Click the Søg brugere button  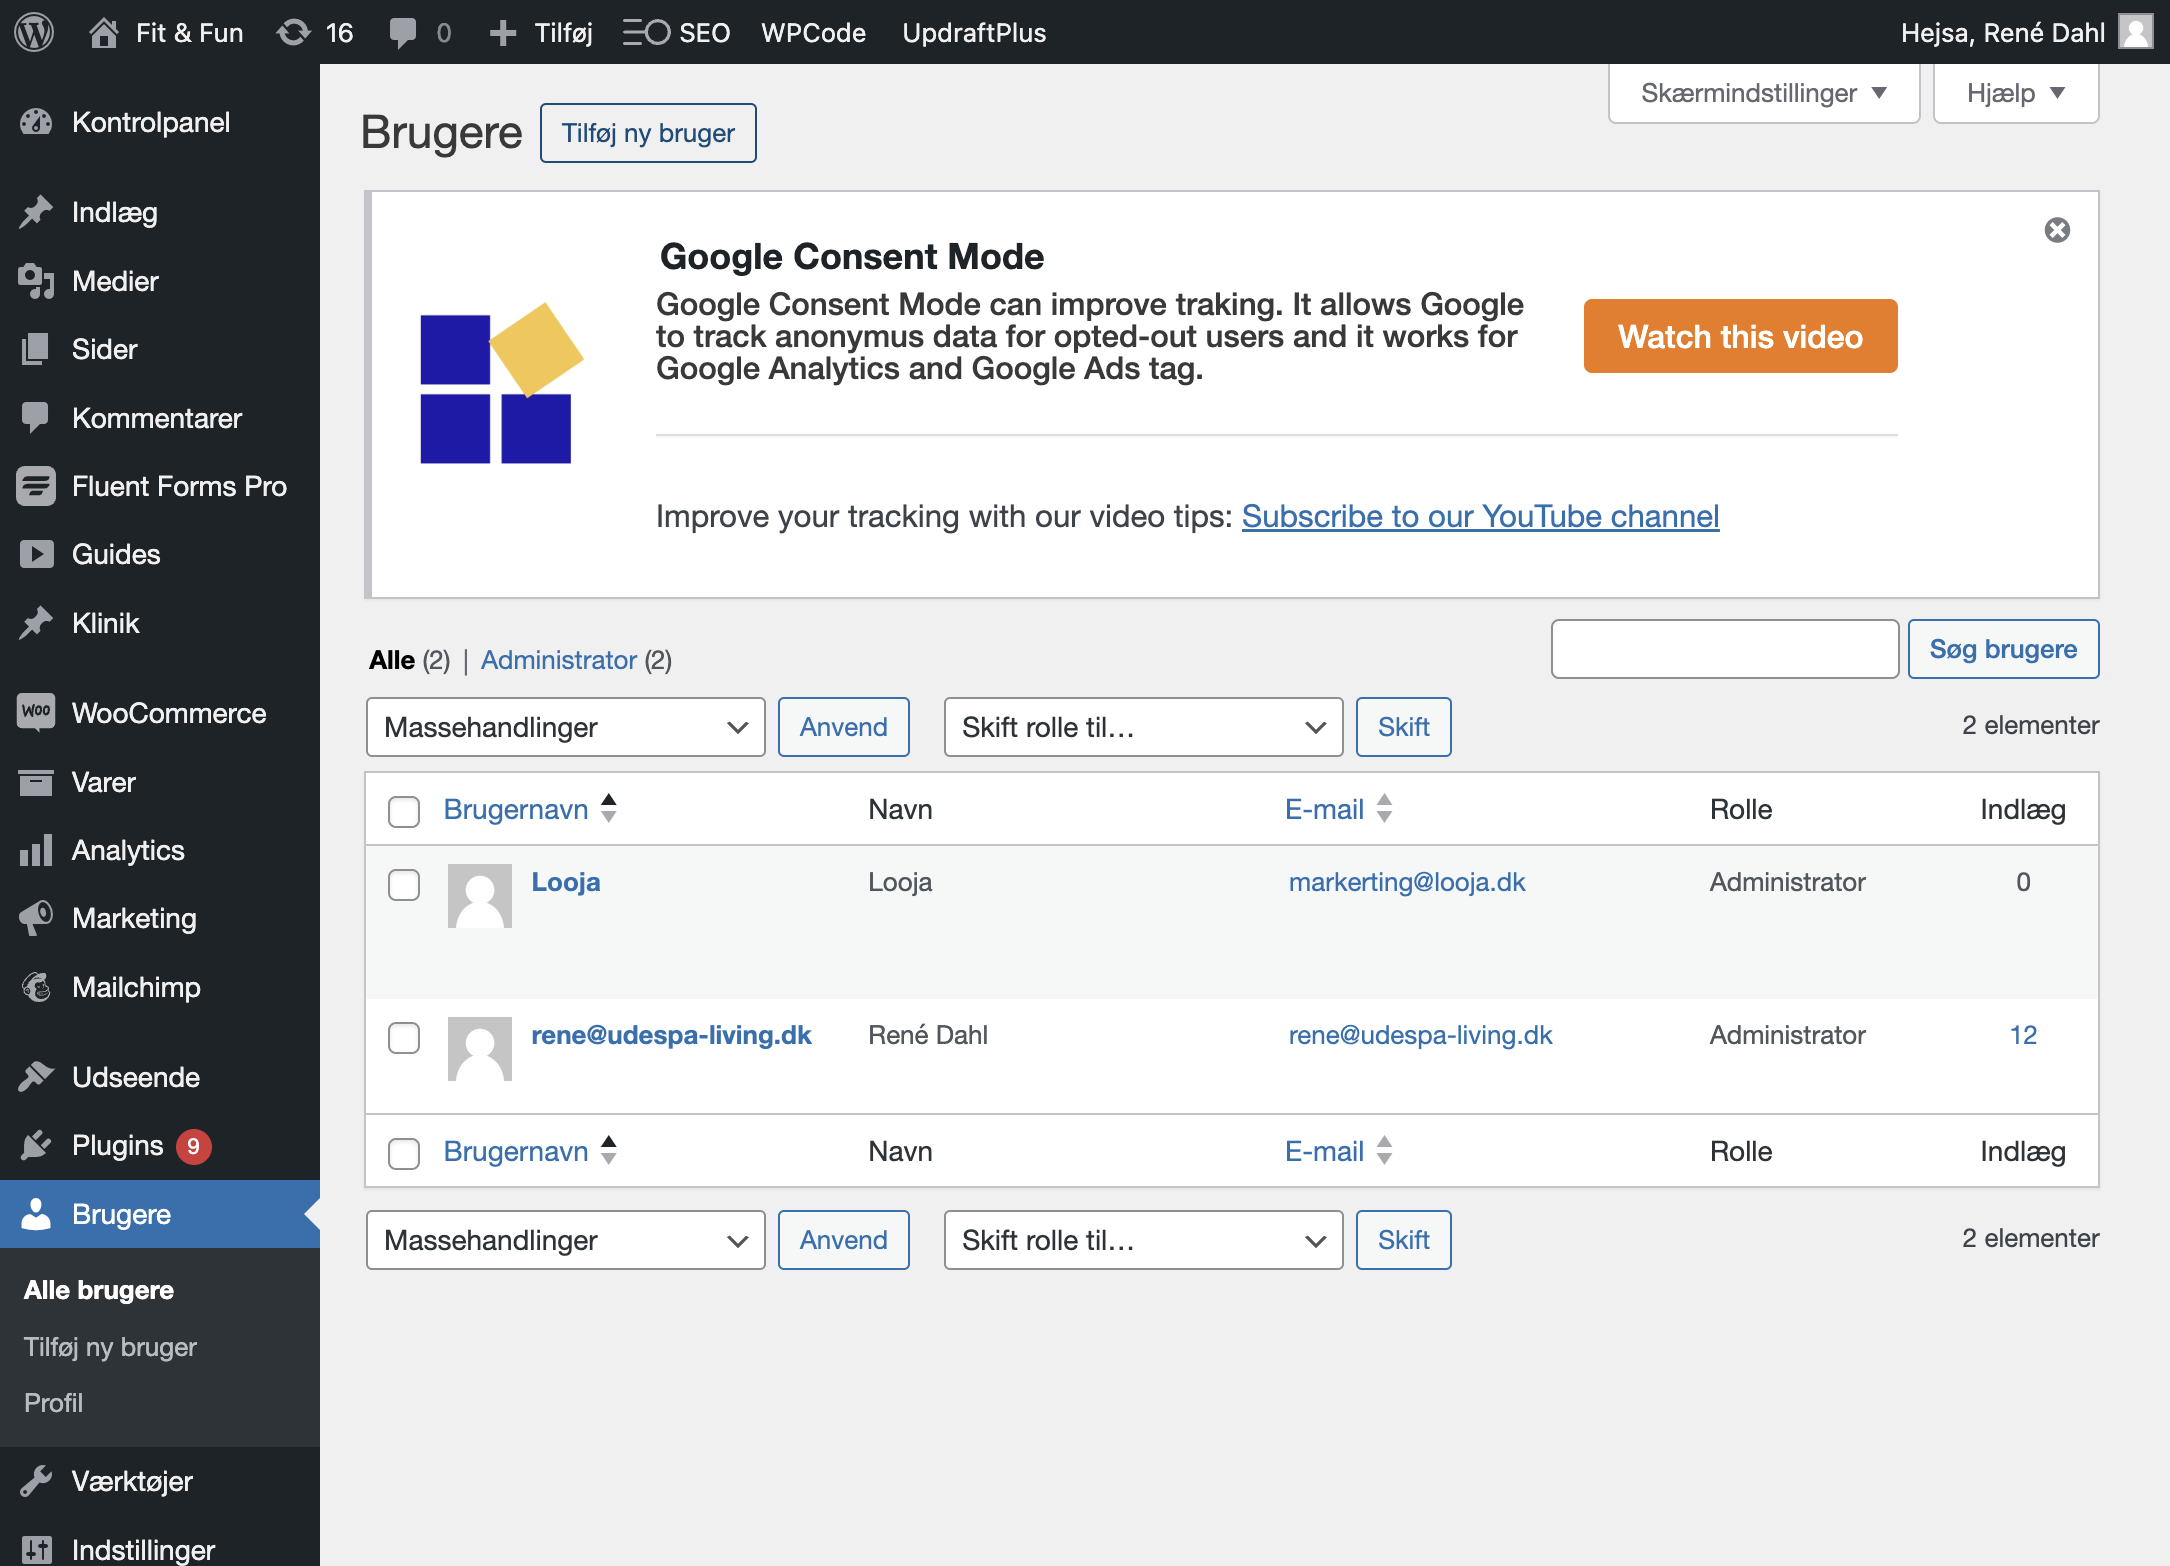tap(2003, 649)
